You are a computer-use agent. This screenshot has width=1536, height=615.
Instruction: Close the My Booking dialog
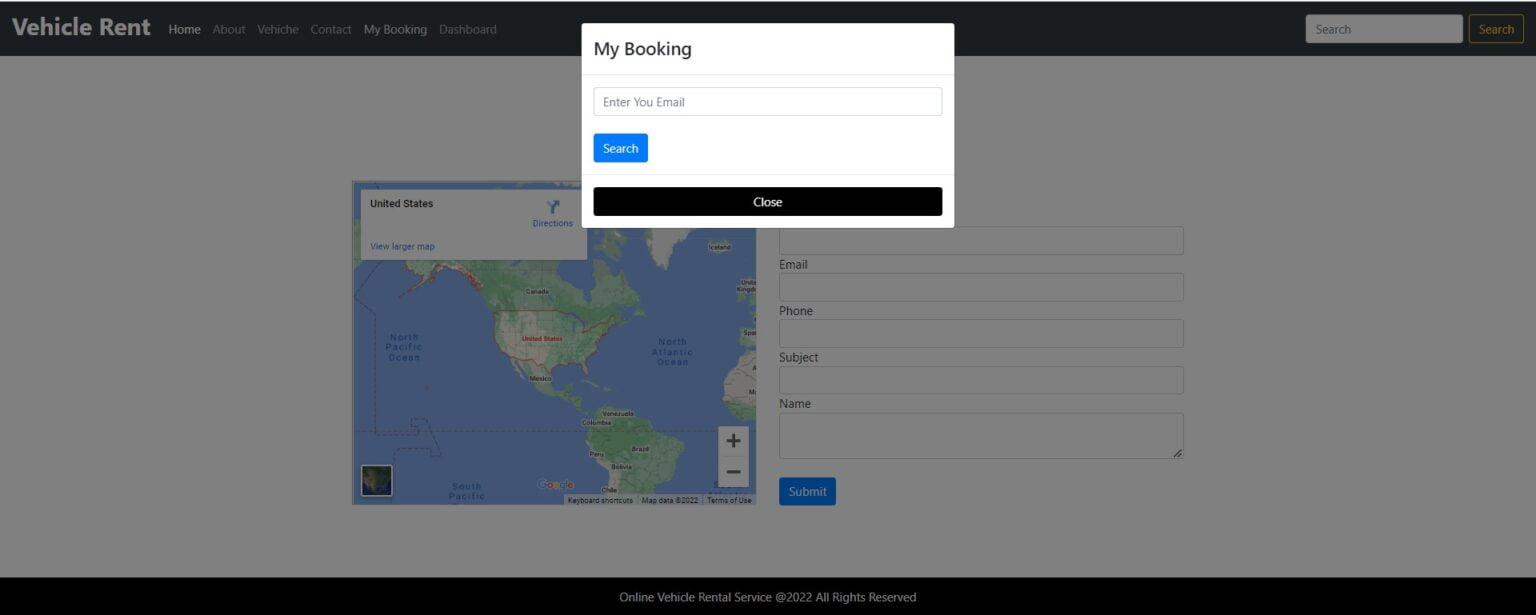(767, 202)
